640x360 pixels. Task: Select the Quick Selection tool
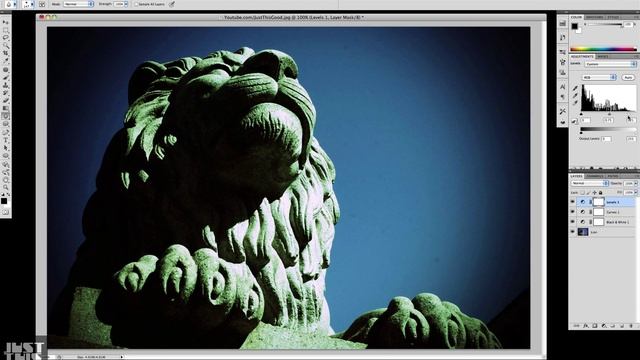(x=6, y=46)
